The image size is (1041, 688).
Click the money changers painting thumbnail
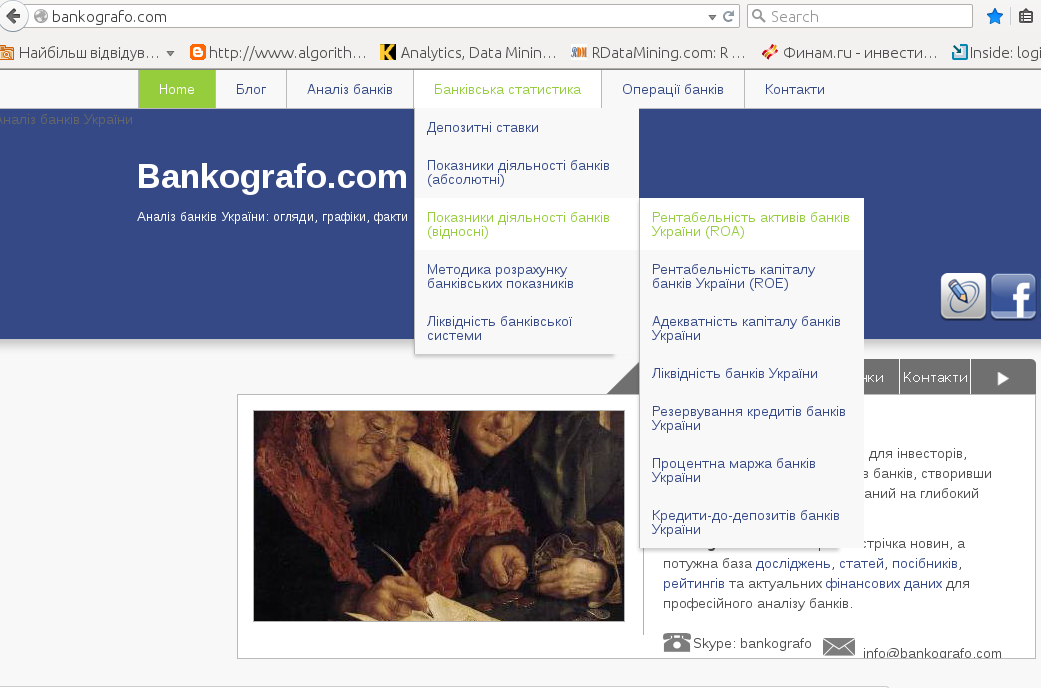tap(439, 515)
